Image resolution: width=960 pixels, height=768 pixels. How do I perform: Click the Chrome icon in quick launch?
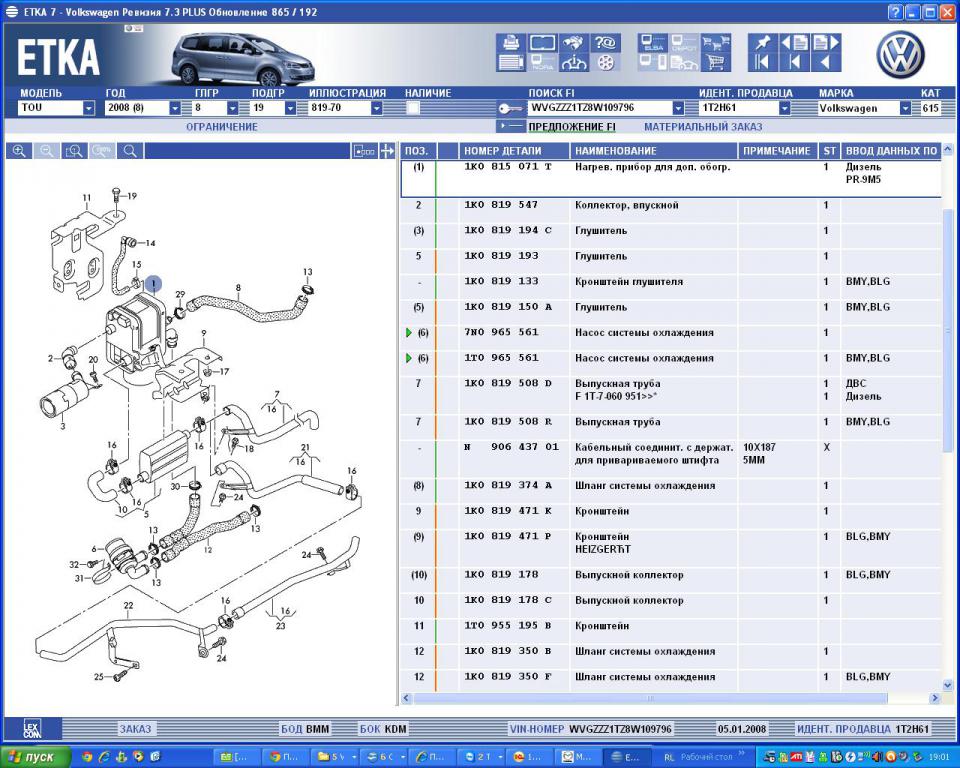[88, 757]
